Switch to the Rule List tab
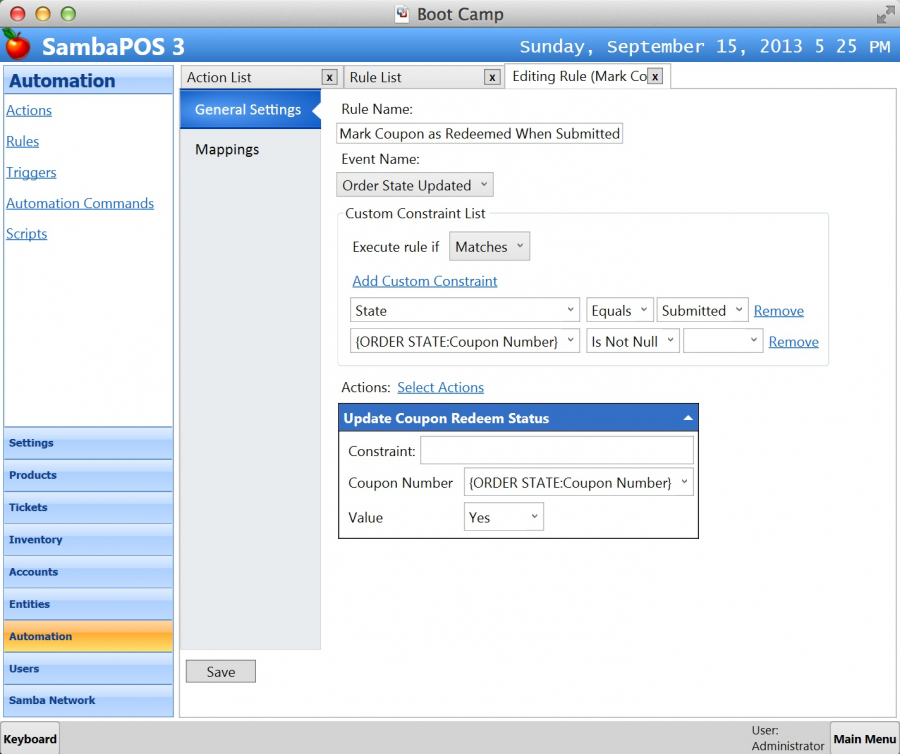 click(413, 77)
